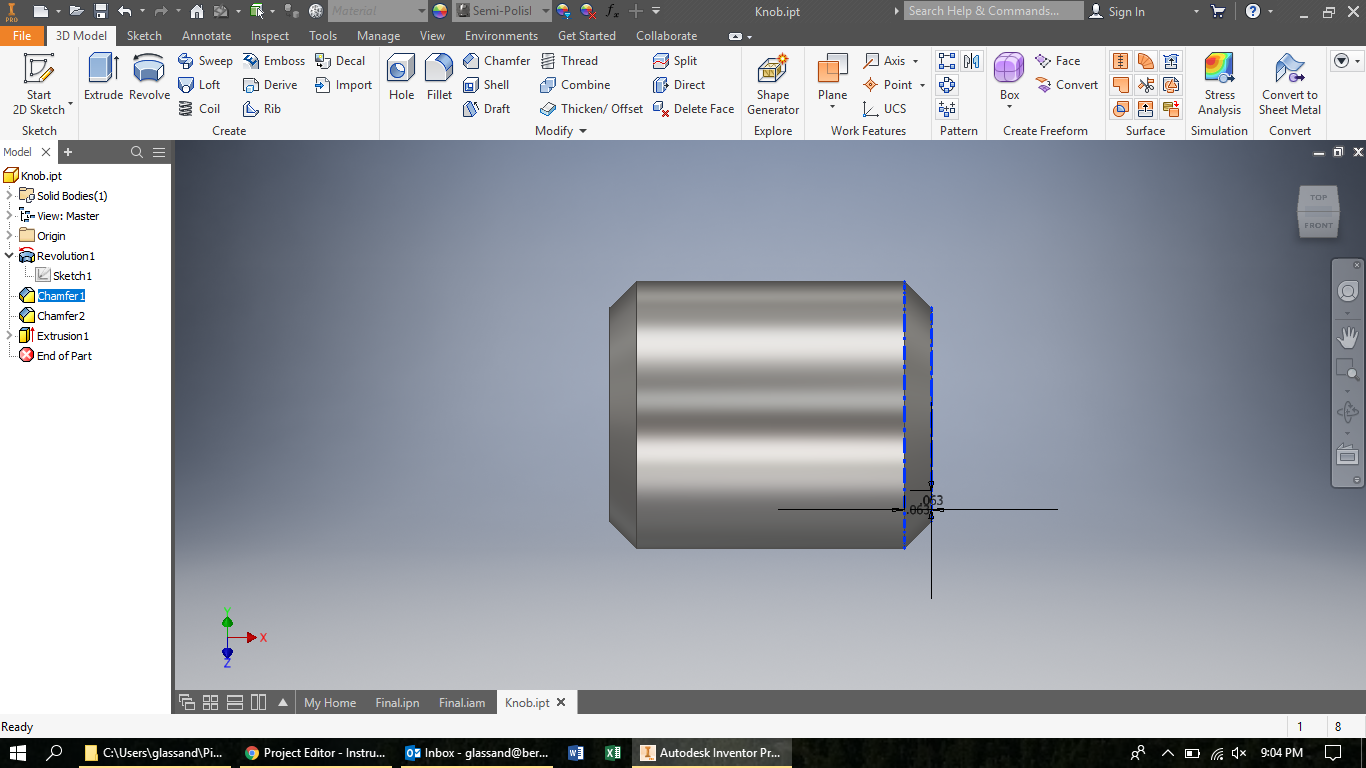Click Sign In
1366x768 pixels.
coord(1126,11)
